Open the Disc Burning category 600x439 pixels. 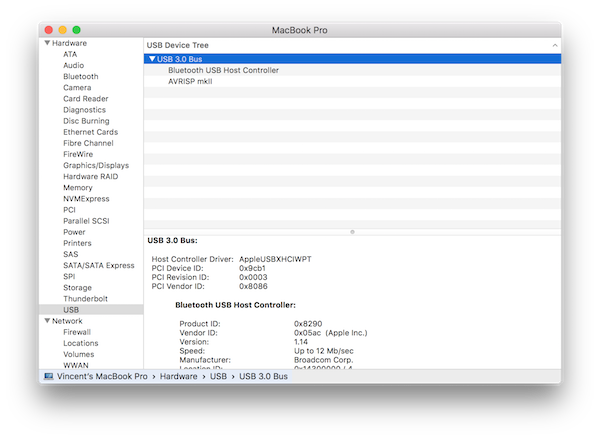[86, 121]
